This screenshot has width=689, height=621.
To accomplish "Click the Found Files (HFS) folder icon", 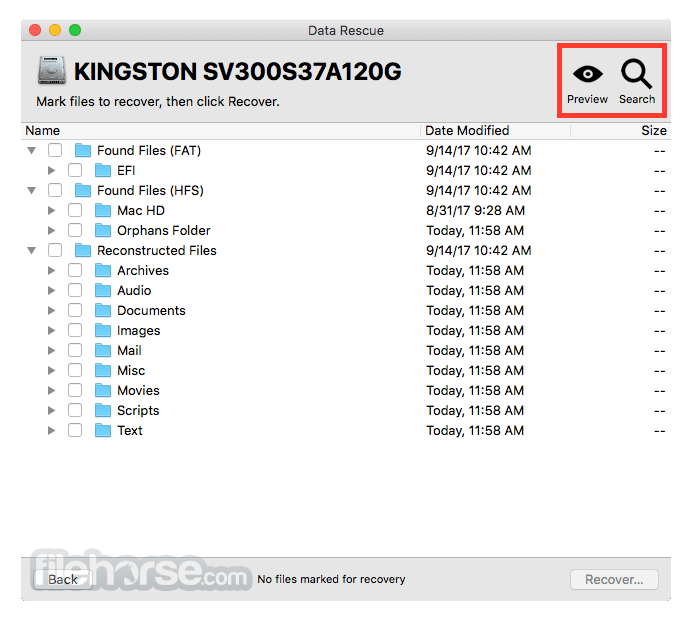I will pyautogui.click(x=83, y=190).
